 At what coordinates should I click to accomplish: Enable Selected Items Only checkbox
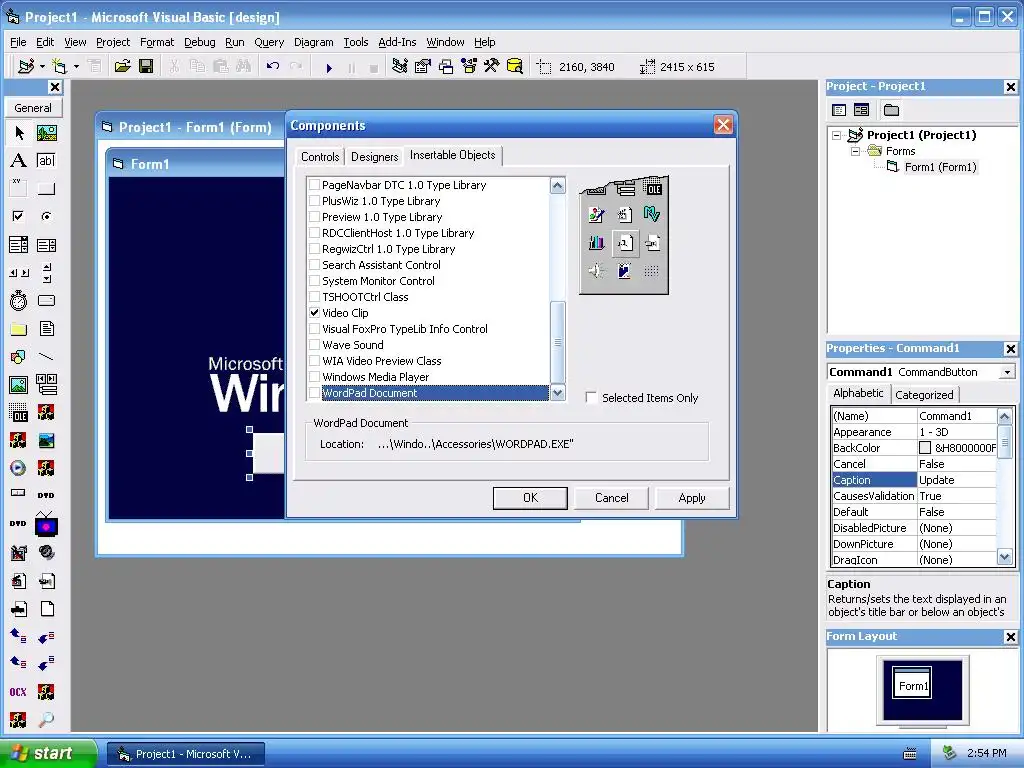coord(591,398)
